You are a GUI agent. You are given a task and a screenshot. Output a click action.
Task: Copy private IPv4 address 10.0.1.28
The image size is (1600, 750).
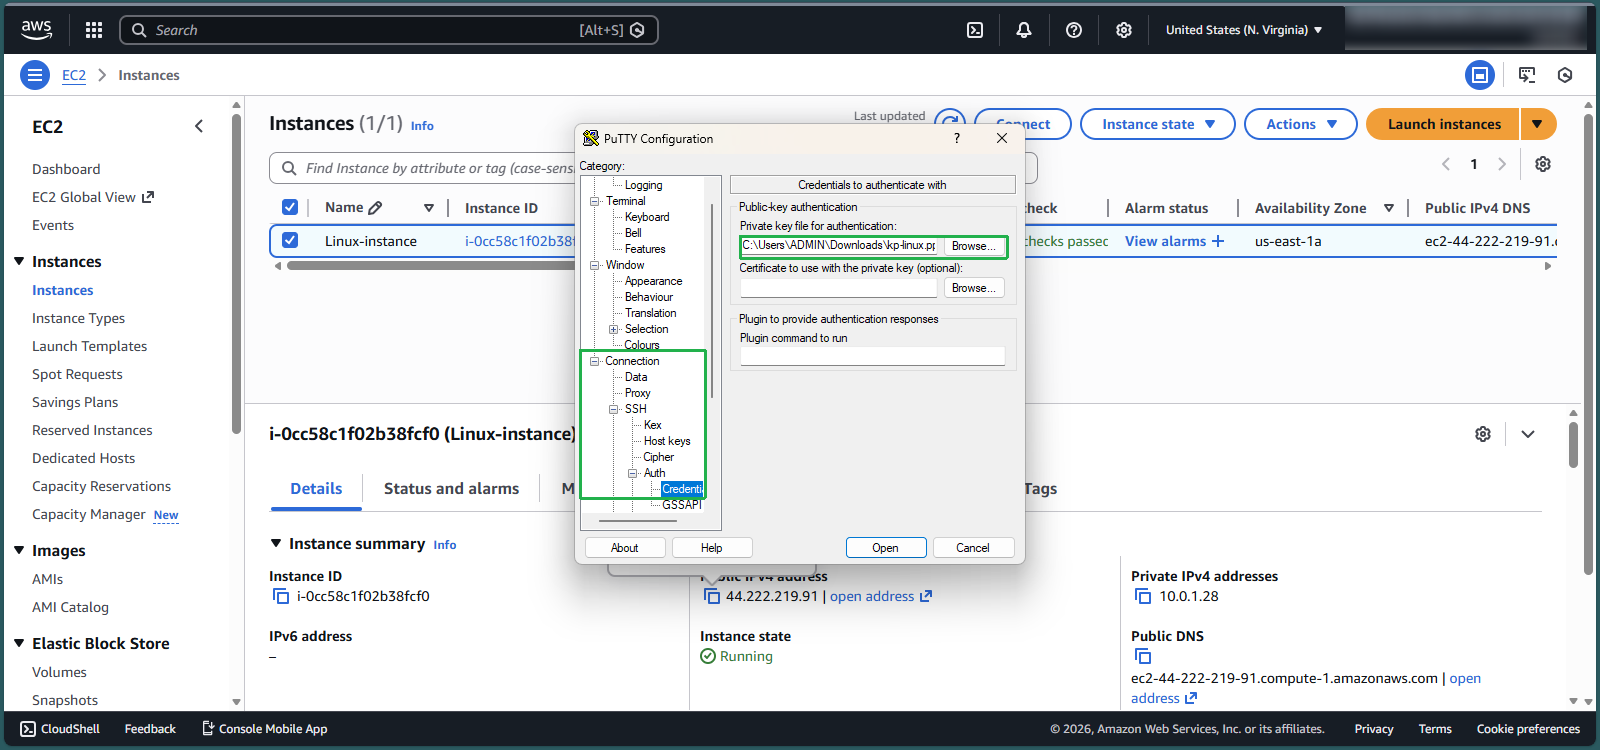pos(1143,596)
